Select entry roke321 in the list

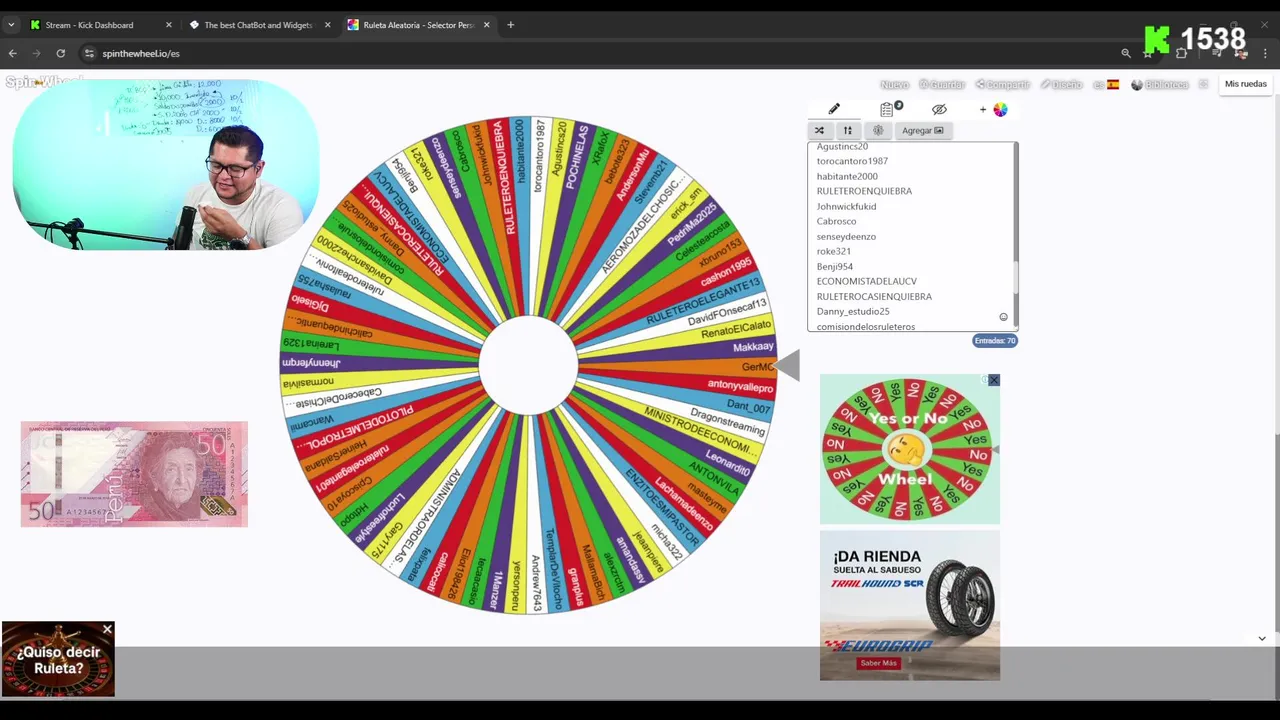tap(834, 251)
